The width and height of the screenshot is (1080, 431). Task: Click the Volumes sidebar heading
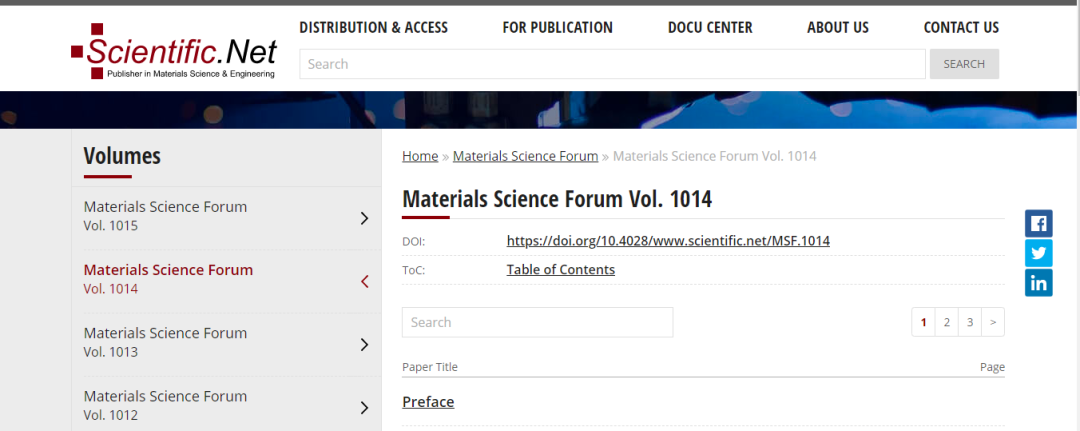coord(122,156)
